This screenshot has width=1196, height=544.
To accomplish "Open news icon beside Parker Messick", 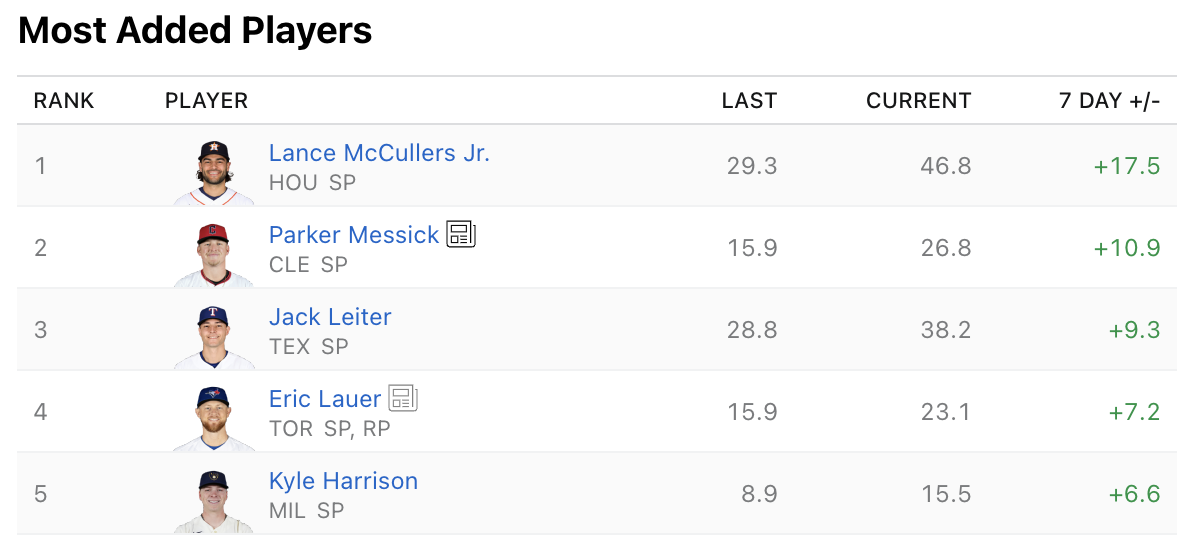I will tap(461, 235).
